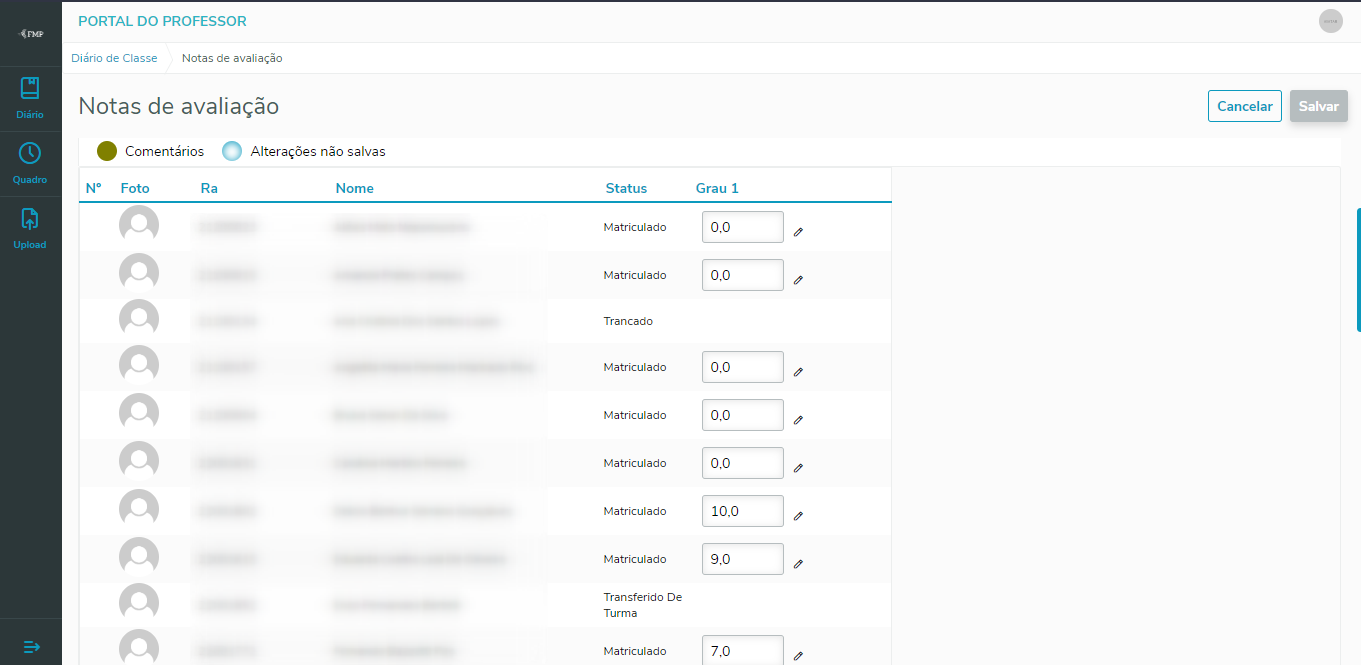Click the Cancelar button
1361x665 pixels.
click(1244, 107)
